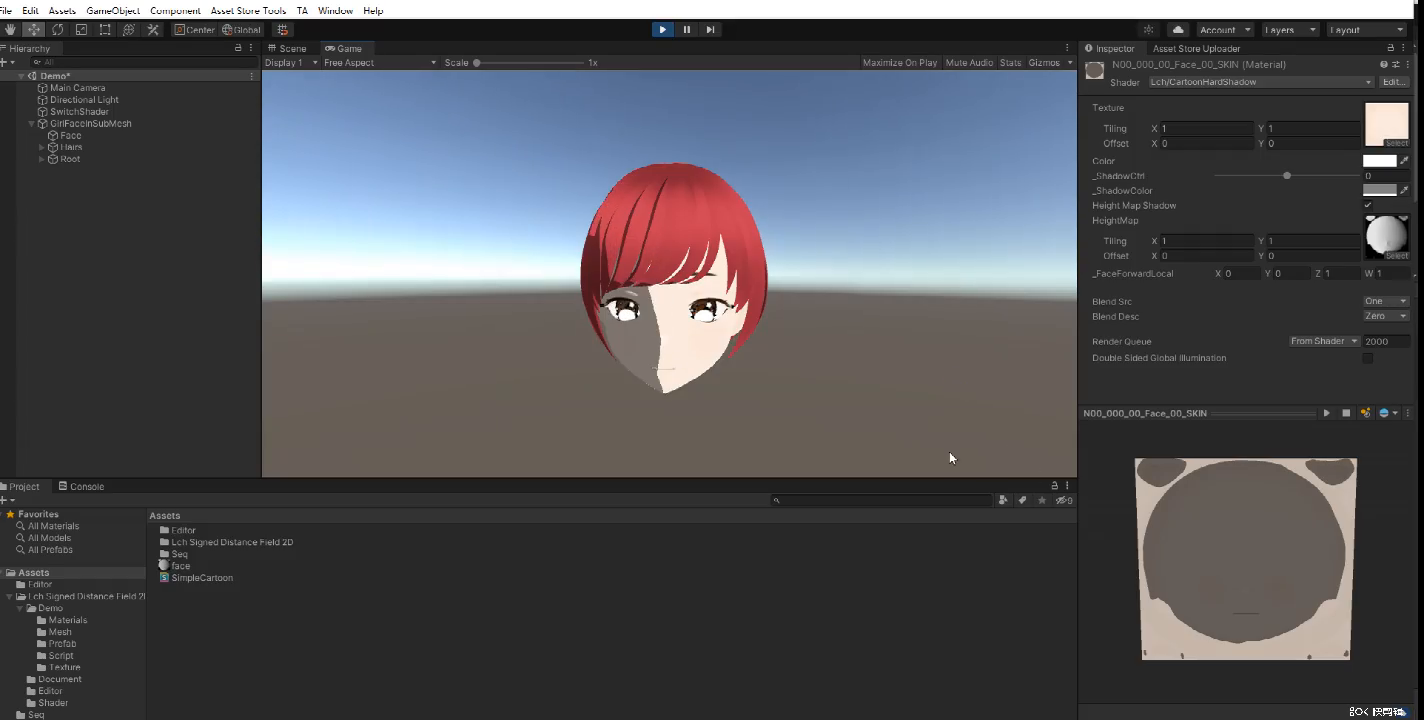This screenshot has width=1424, height=720.
Task: Click the Project panel add (+) button
Action: 5,500
